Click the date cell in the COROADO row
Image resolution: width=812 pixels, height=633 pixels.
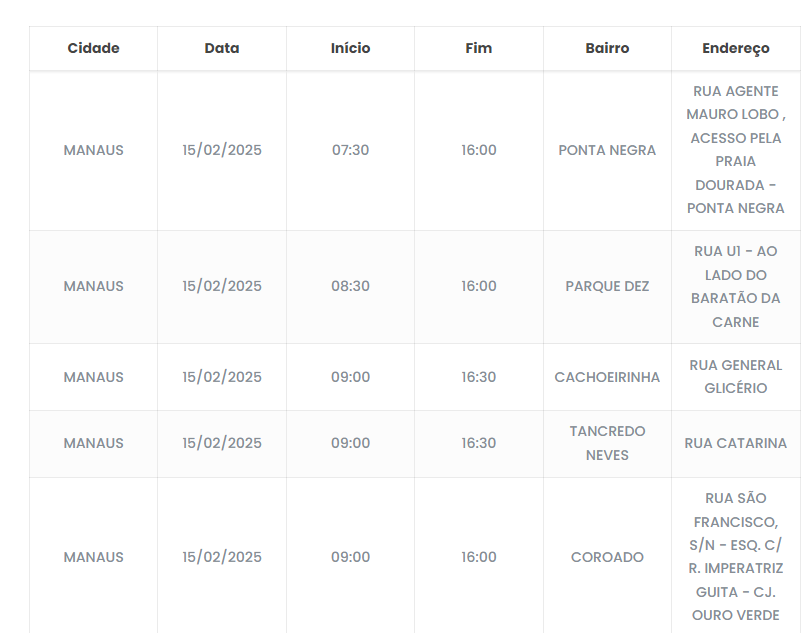pos(222,557)
